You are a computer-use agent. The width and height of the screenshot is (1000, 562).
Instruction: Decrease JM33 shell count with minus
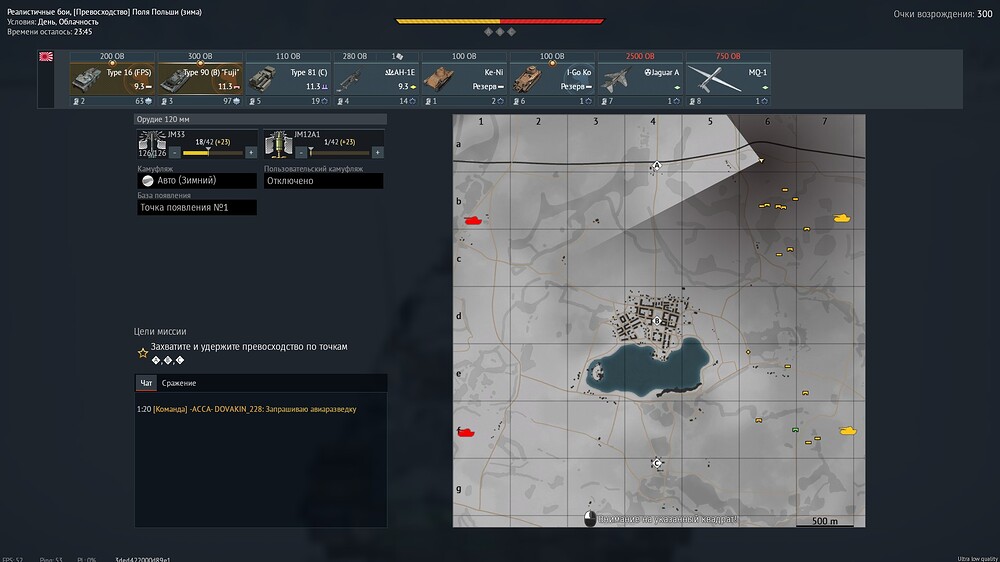174,153
